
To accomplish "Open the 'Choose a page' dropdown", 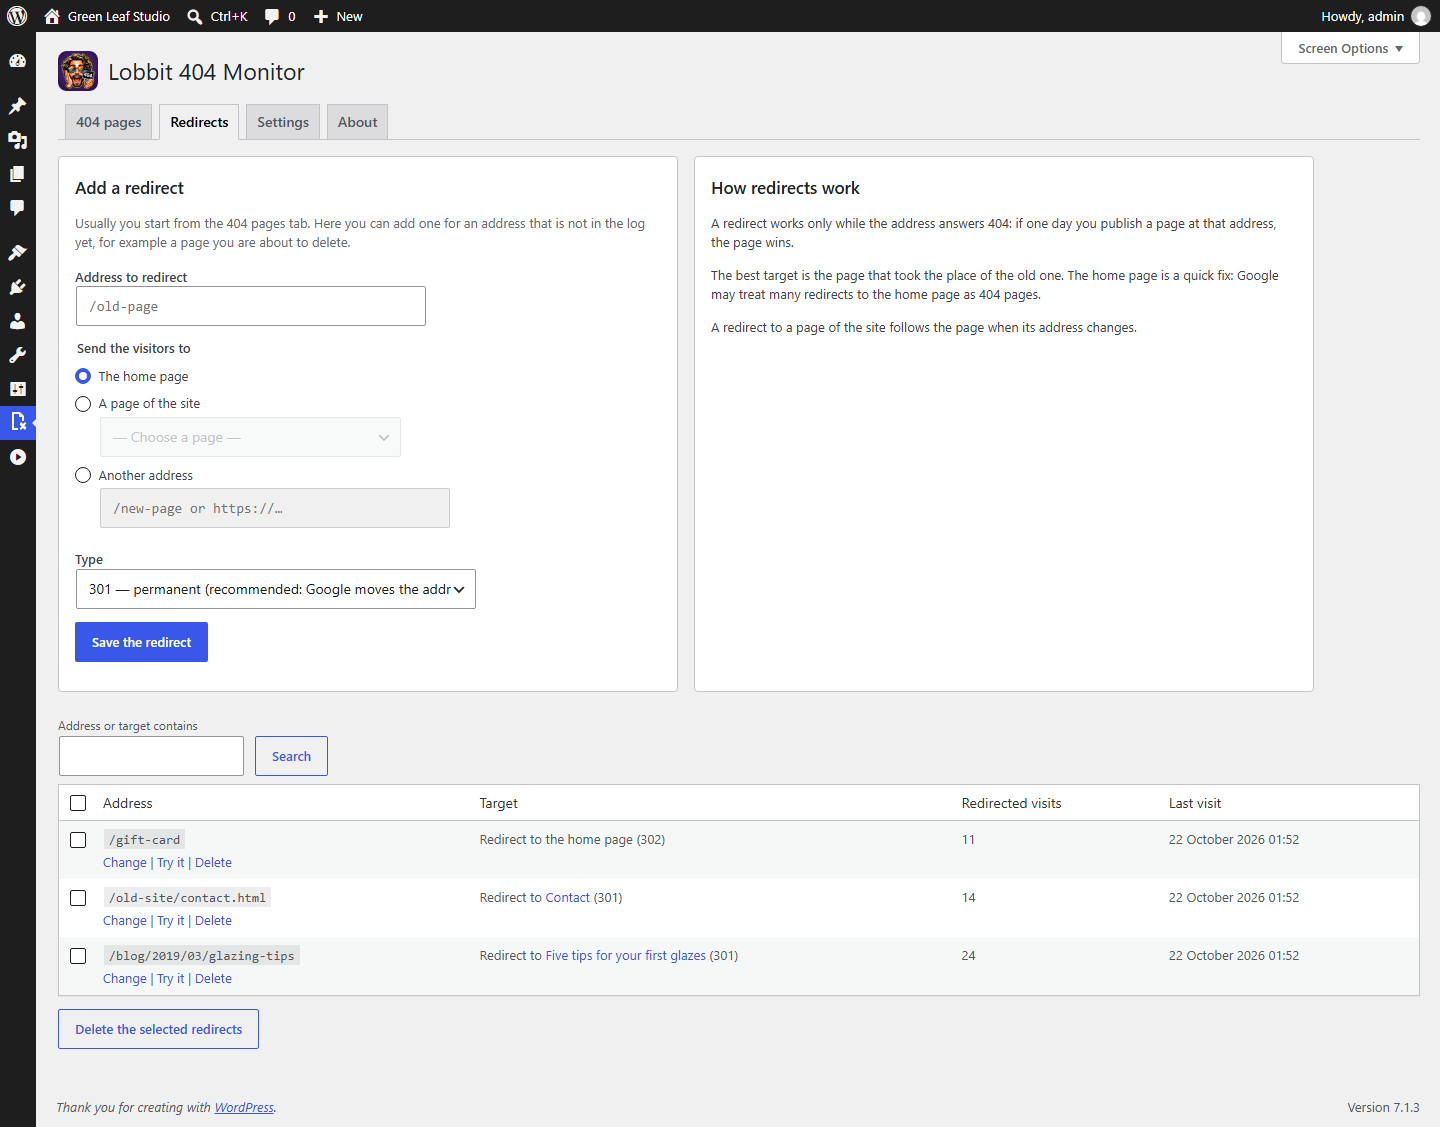I will click(250, 437).
